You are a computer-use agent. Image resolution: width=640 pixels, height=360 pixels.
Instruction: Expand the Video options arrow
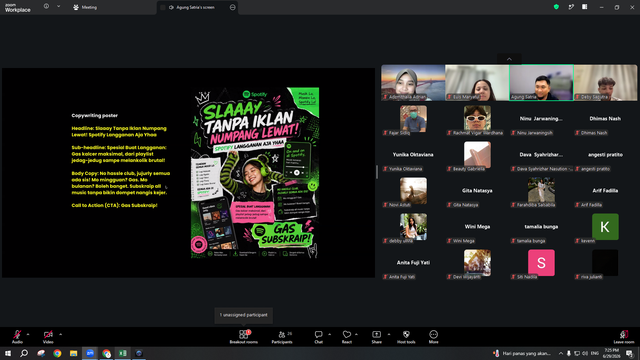point(60,334)
